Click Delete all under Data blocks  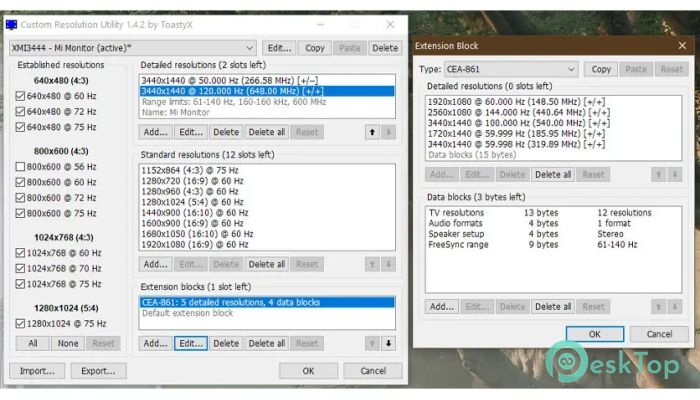coord(553,307)
